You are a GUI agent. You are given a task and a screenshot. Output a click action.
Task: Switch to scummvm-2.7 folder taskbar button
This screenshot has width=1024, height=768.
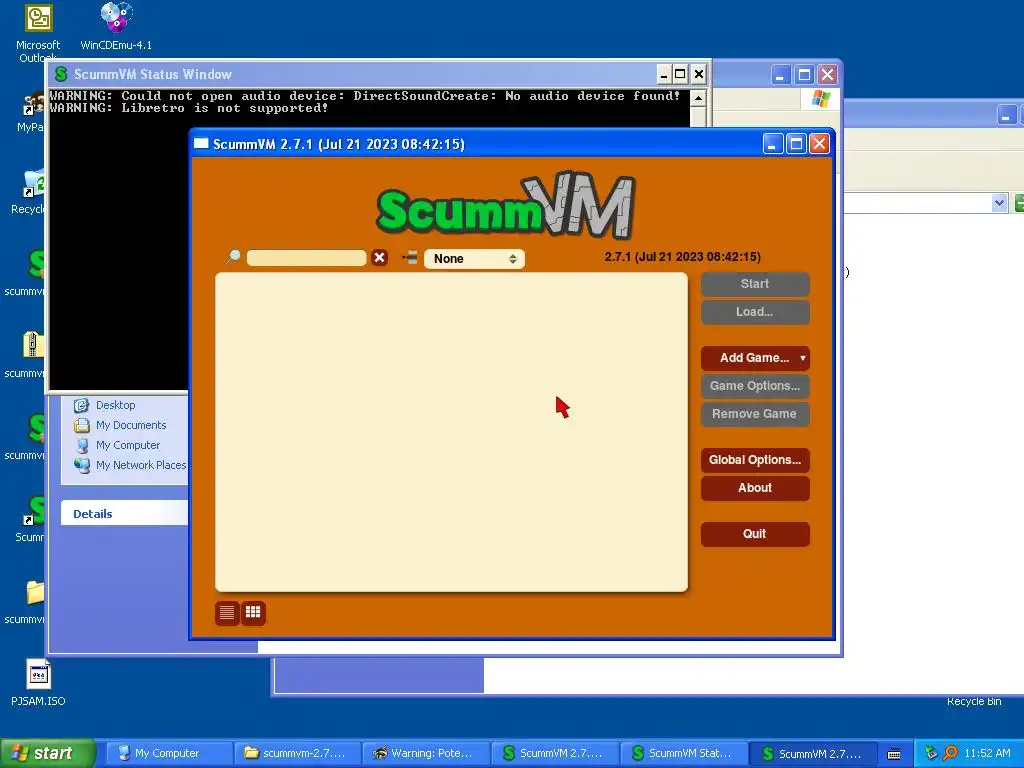click(x=298, y=753)
